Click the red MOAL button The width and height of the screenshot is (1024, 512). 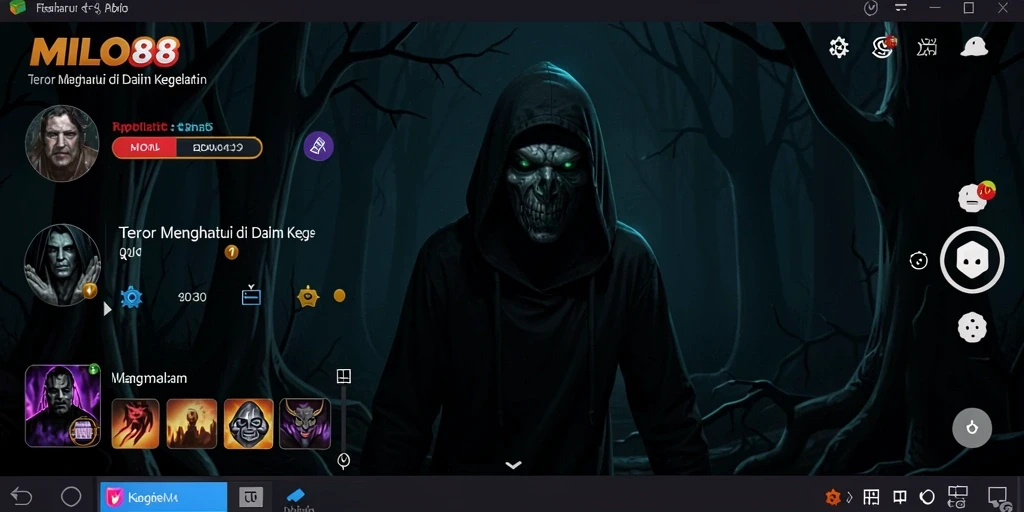pyautogui.click(x=144, y=148)
